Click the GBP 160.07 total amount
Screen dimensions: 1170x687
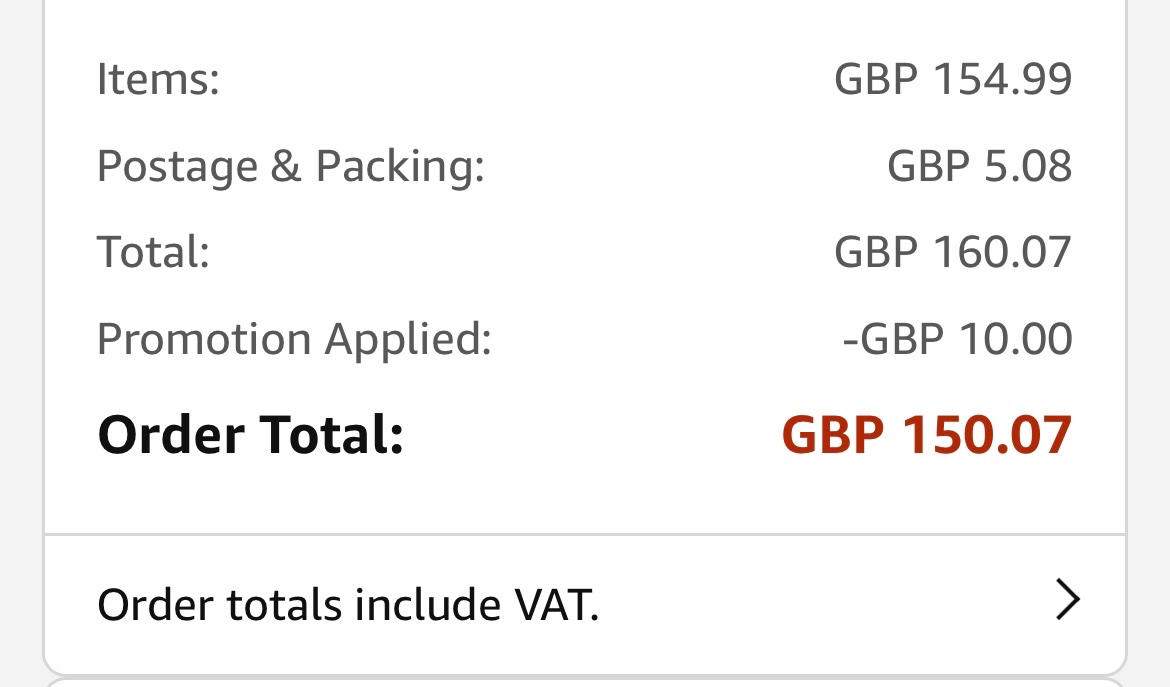953,251
